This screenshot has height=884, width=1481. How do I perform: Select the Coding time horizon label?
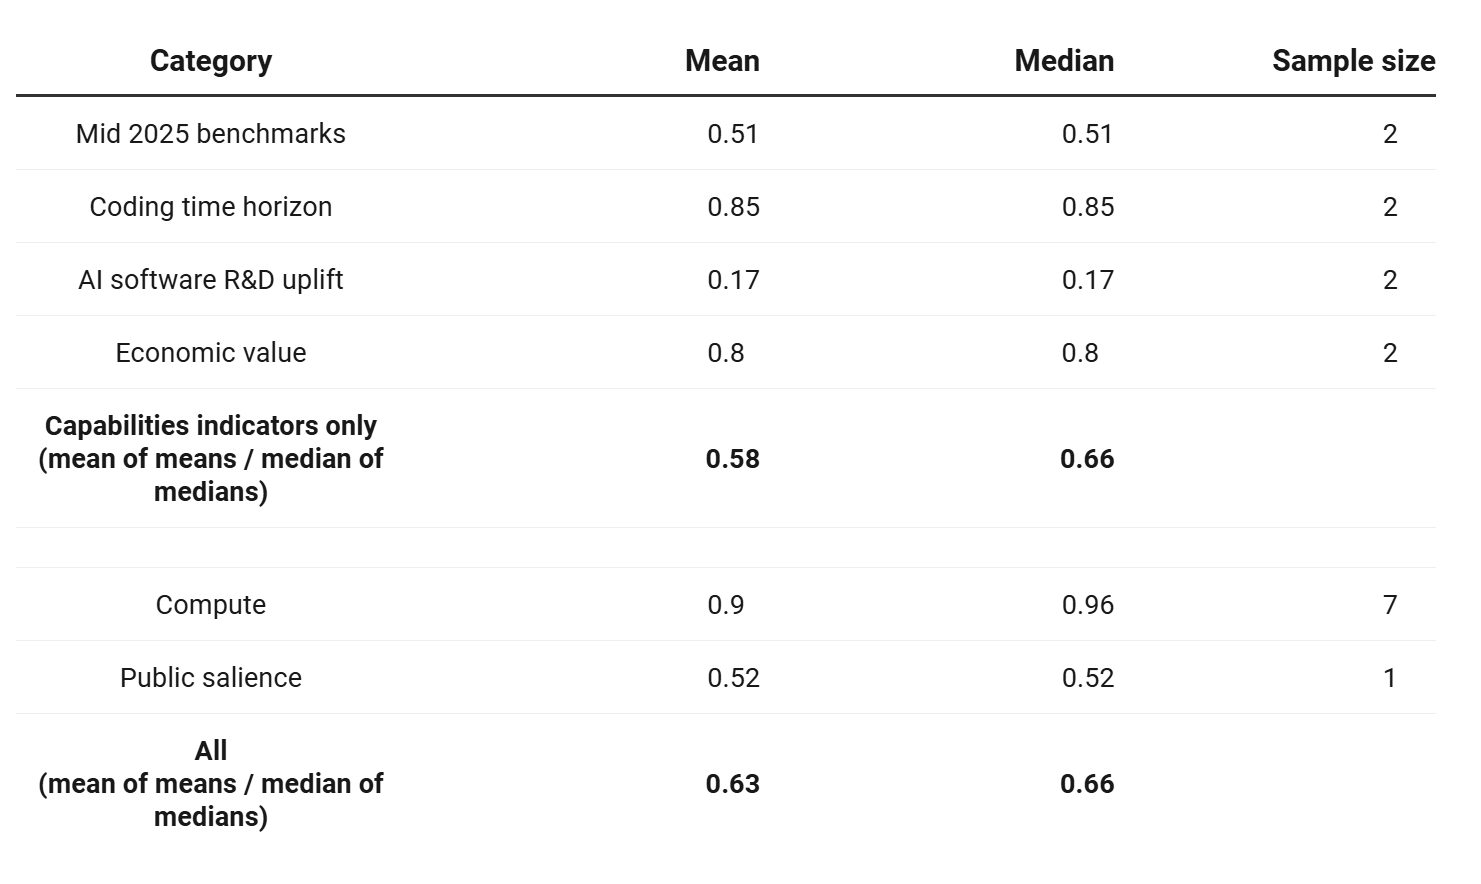pos(210,207)
